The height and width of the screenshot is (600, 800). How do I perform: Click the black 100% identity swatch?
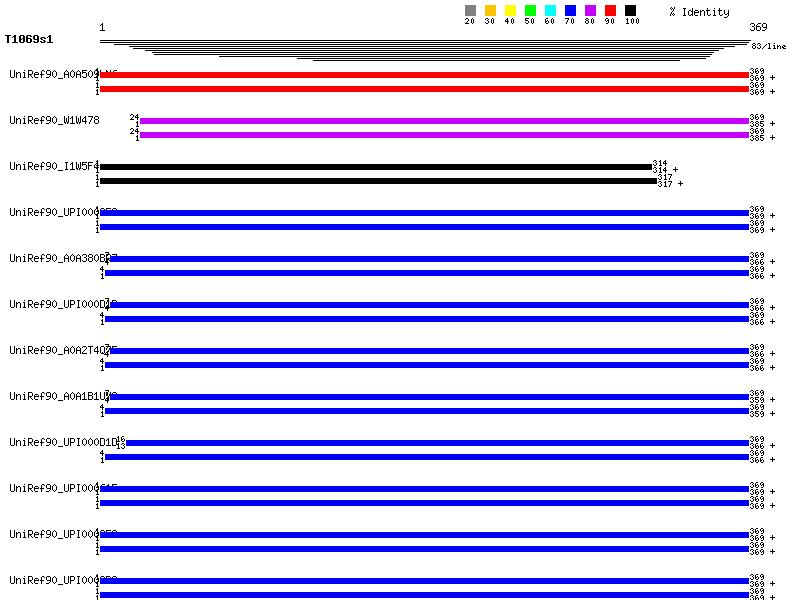coord(630,11)
